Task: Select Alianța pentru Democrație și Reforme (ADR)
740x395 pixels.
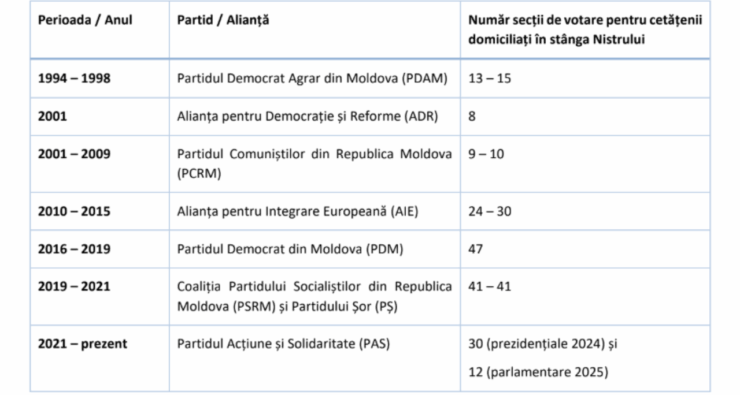Action: pos(307,117)
